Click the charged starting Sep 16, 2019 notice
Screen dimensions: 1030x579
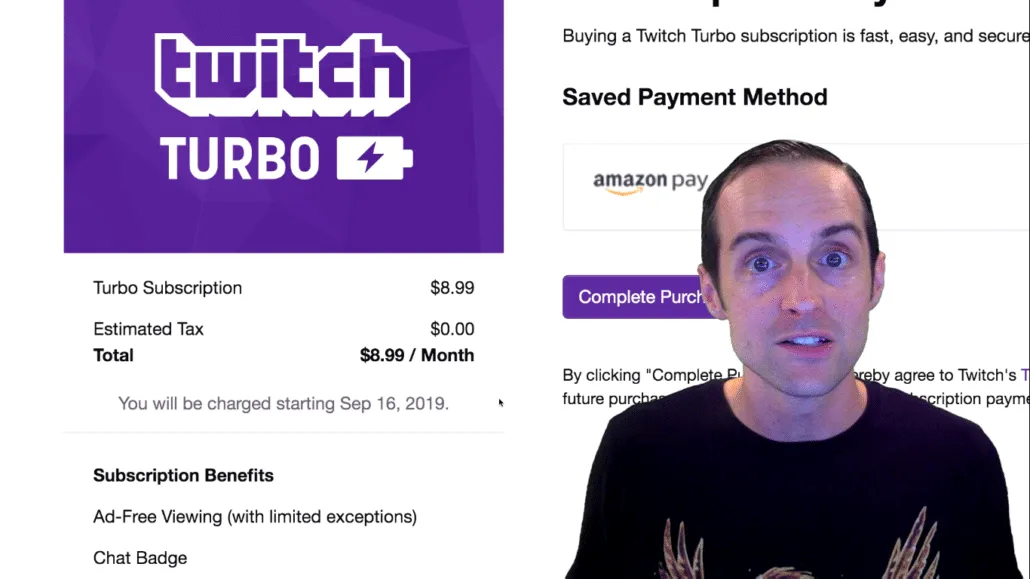[x=283, y=404]
